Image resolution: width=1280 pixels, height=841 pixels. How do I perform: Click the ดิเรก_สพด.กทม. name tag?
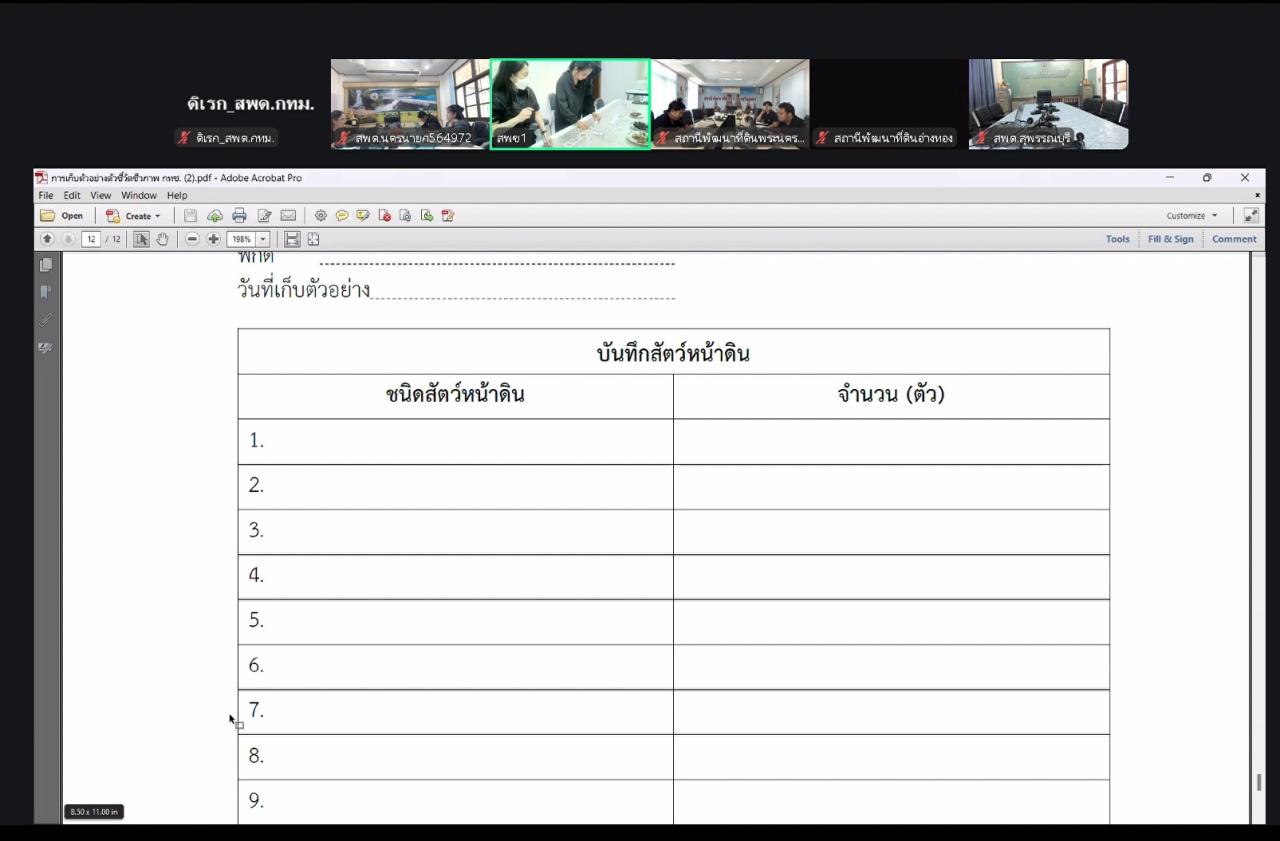[x=228, y=138]
